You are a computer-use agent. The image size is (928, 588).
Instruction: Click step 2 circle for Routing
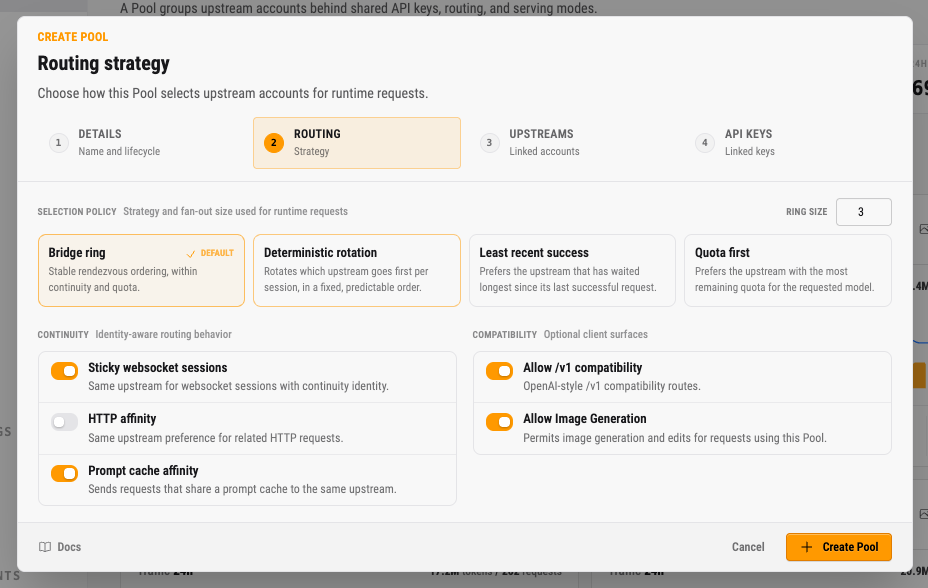point(274,143)
